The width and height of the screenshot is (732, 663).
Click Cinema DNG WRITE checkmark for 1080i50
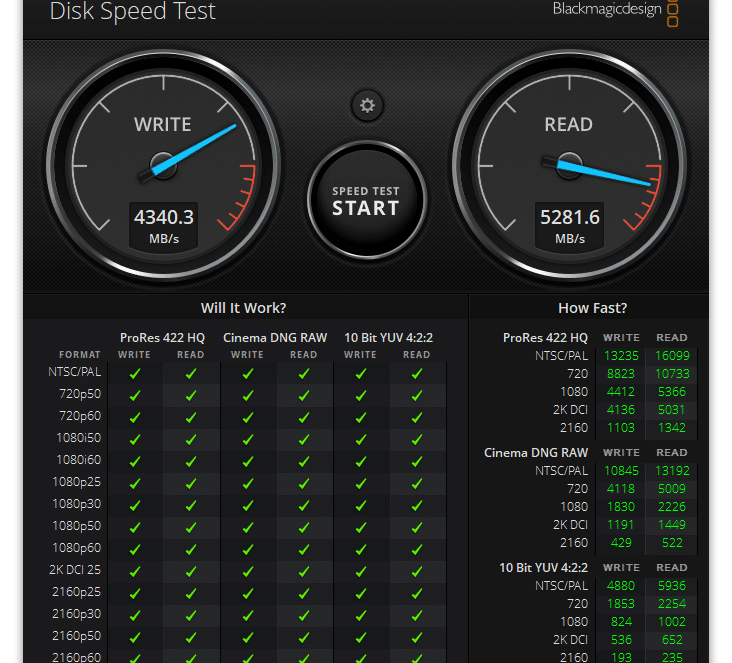(248, 439)
